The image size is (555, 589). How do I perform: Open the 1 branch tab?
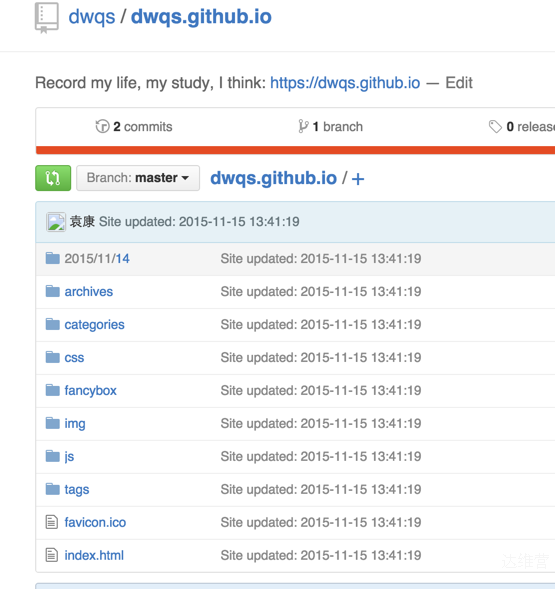click(331, 127)
